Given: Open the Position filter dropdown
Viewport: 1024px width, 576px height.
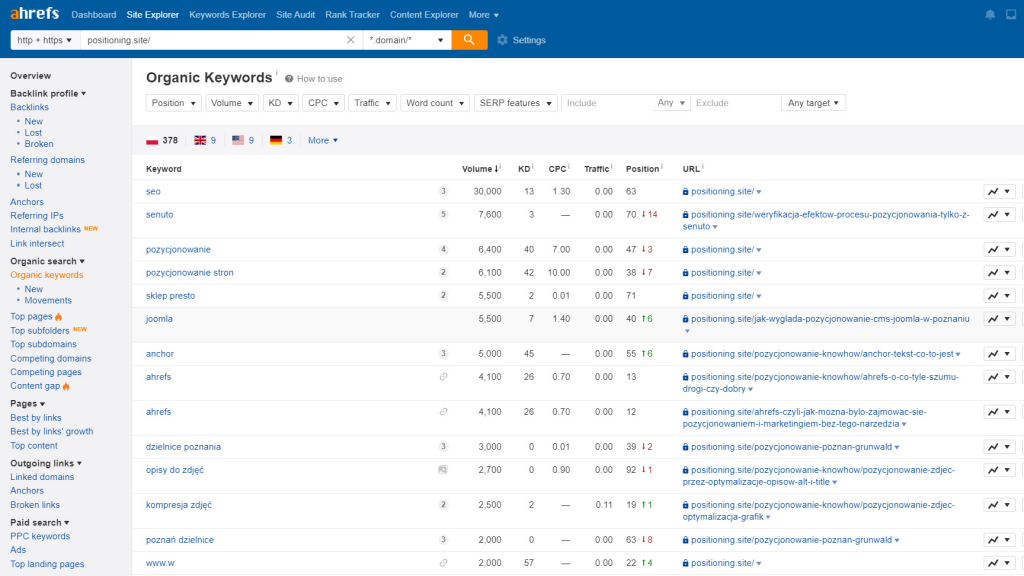Looking at the screenshot, I should (172, 102).
